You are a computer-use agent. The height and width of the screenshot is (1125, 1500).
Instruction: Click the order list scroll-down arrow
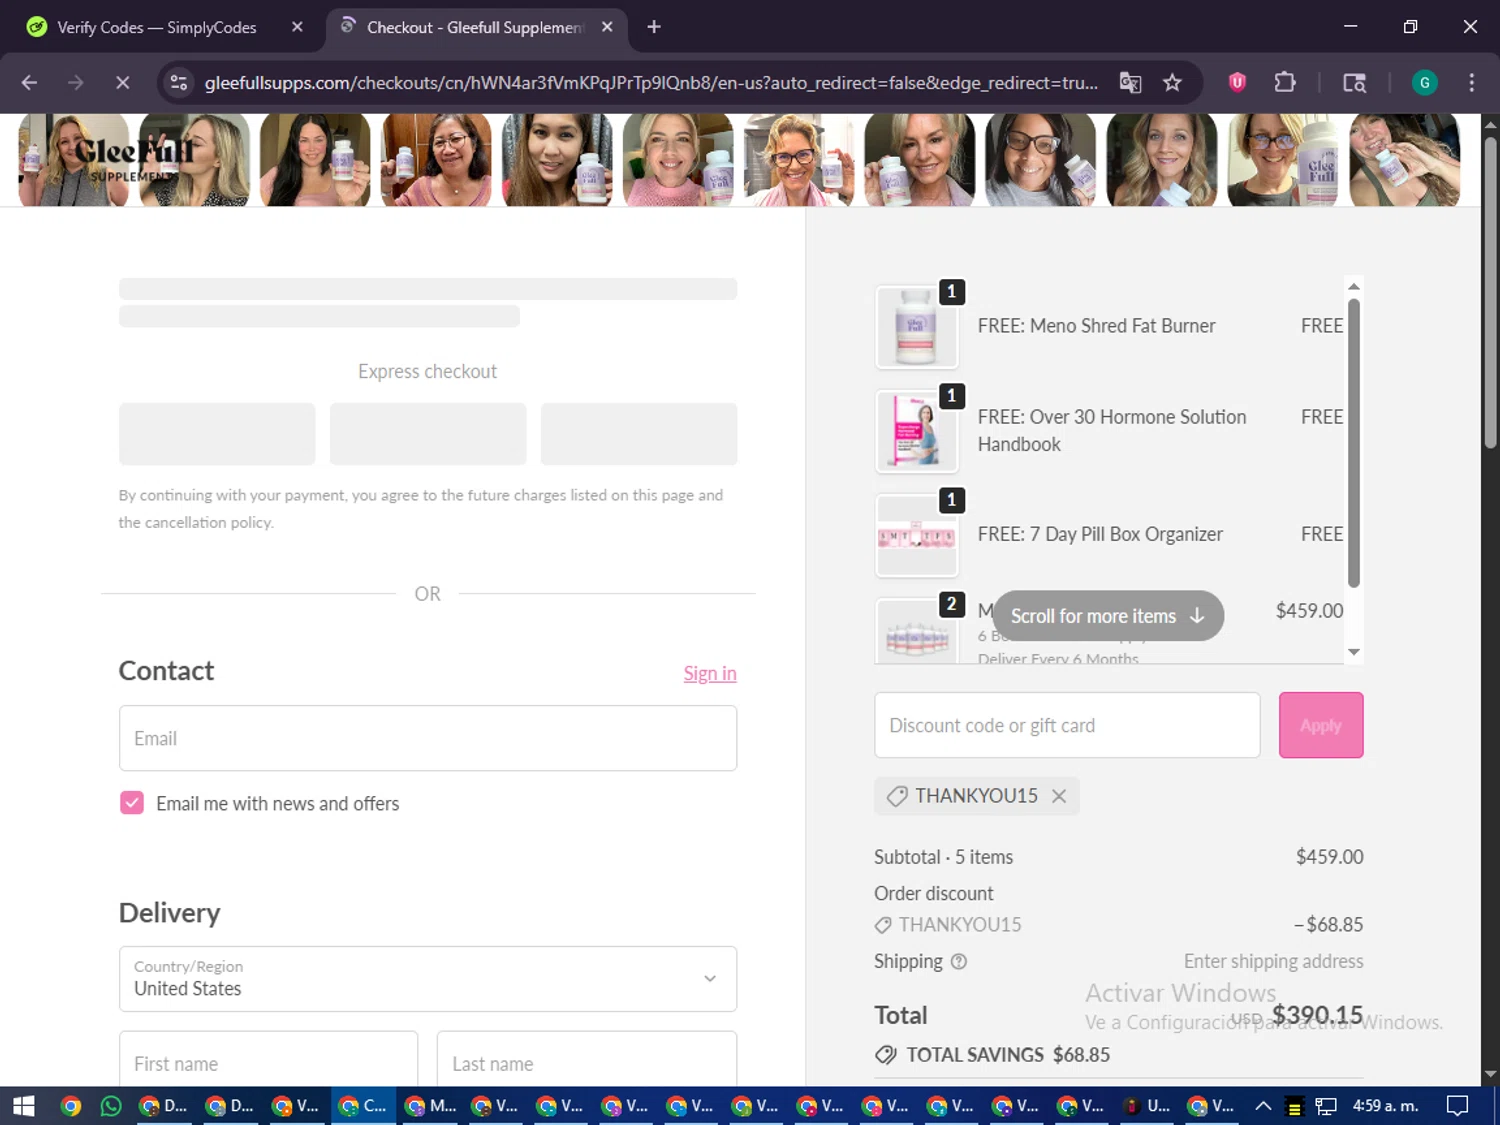click(x=1354, y=652)
